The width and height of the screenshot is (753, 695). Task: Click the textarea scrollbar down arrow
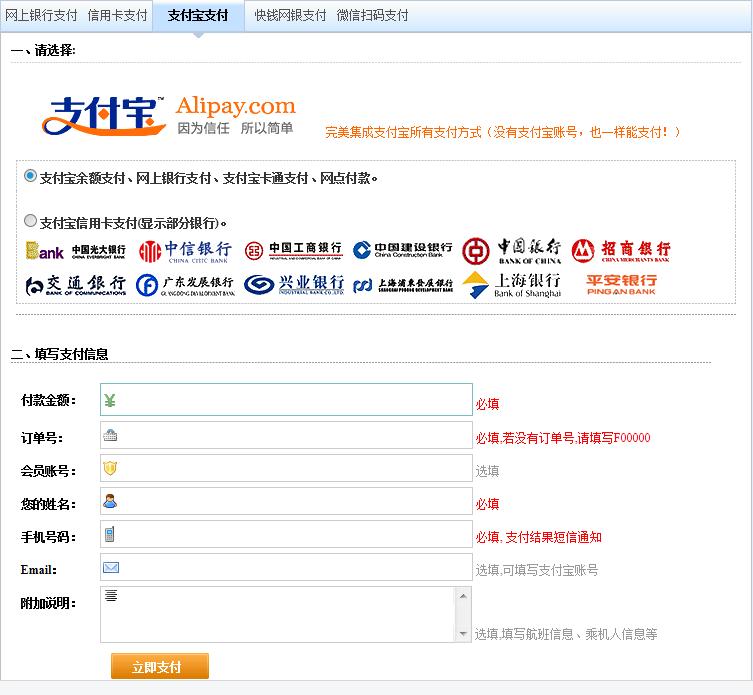[x=463, y=634]
